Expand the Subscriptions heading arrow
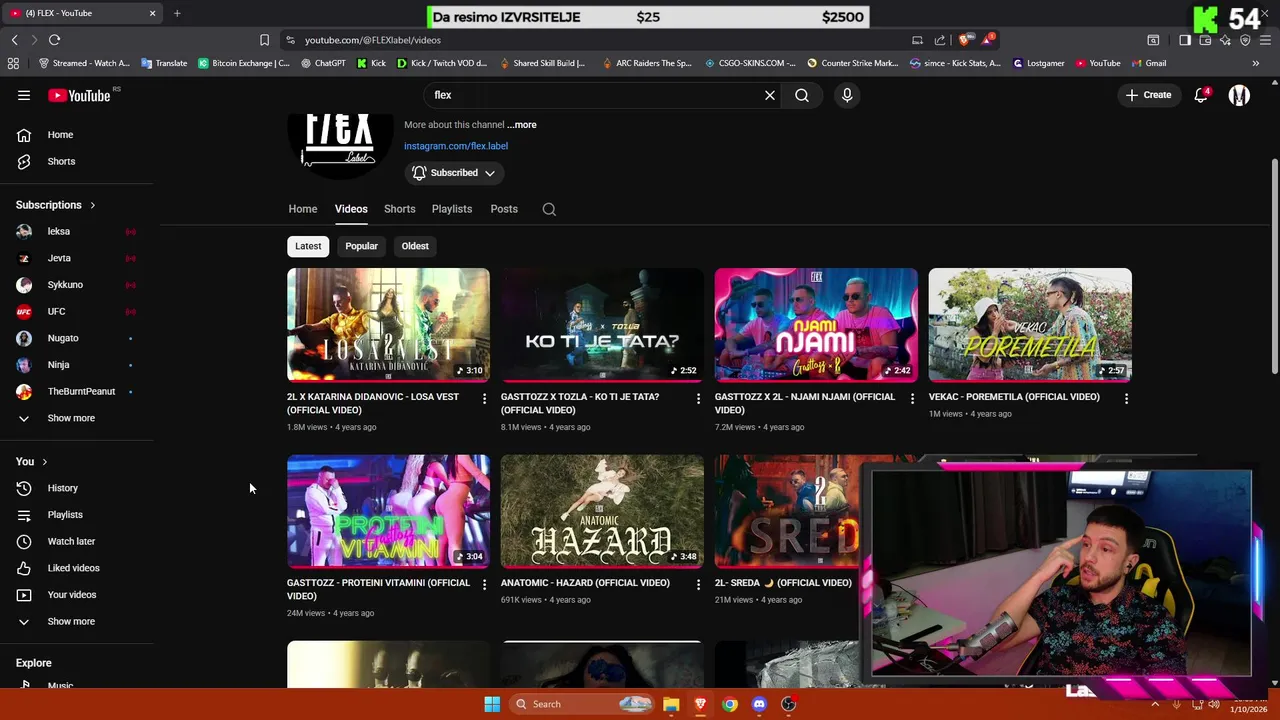The image size is (1280, 720). (x=92, y=205)
